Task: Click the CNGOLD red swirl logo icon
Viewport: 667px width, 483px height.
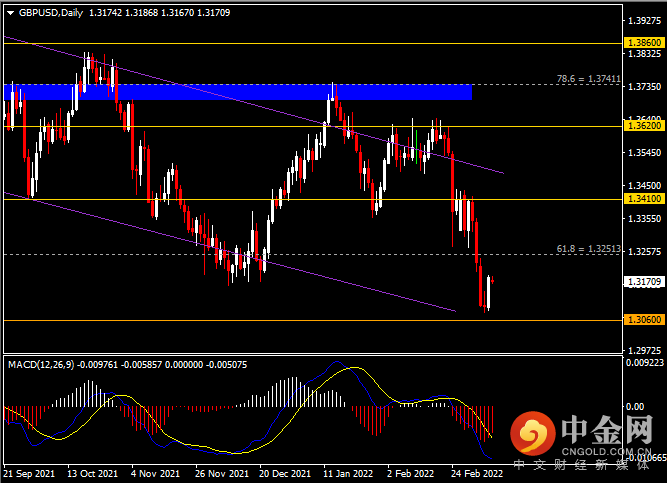Action: [533, 433]
